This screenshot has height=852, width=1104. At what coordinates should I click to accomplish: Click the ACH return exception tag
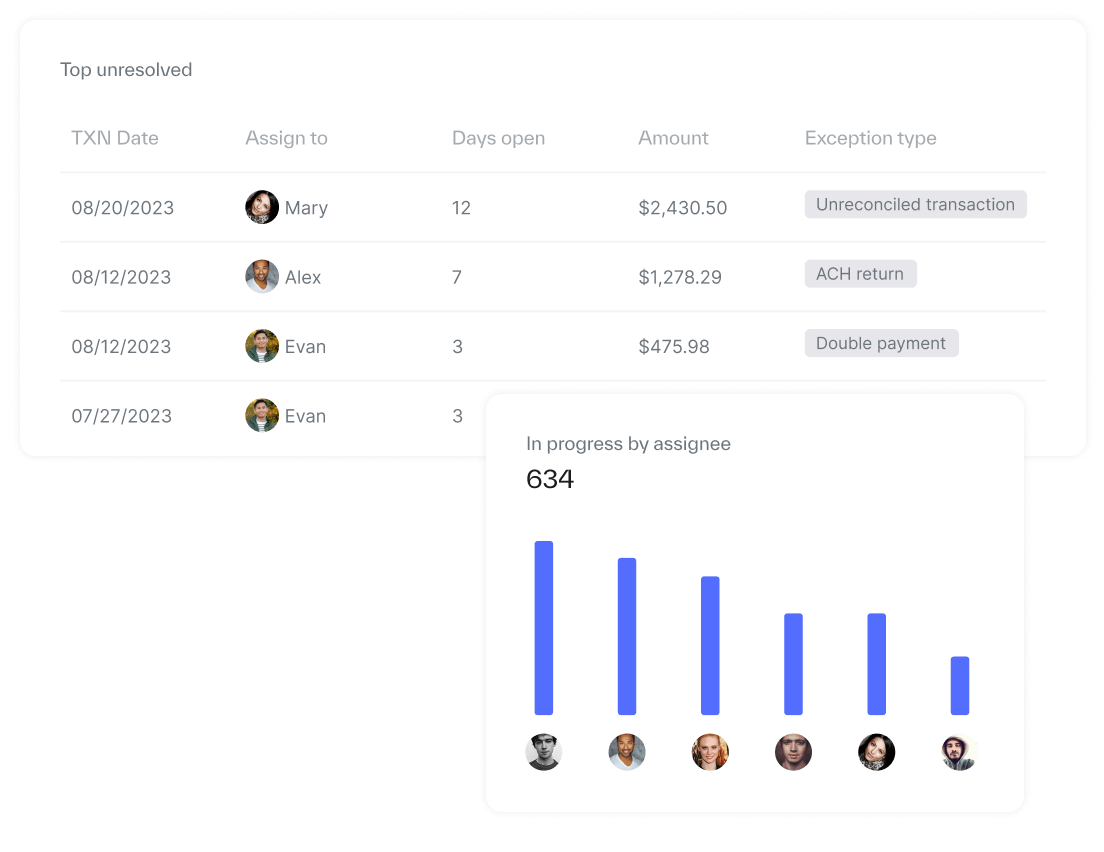pyautogui.click(x=860, y=274)
